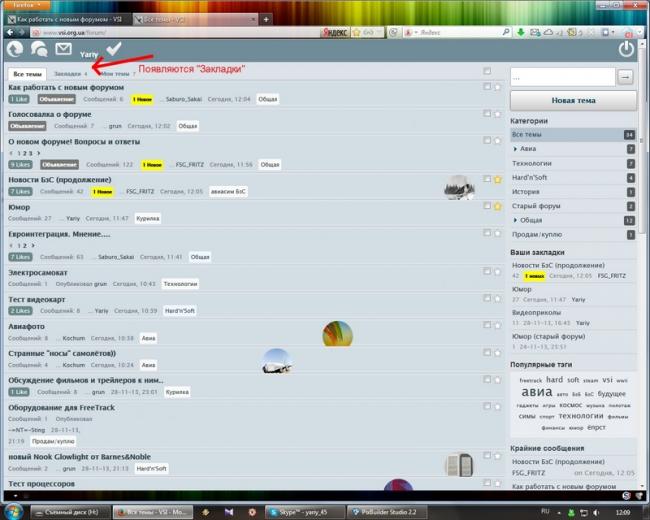The image size is (650, 520).
Task: Click the Новая тема button
Action: pyautogui.click(x=573, y=100)
